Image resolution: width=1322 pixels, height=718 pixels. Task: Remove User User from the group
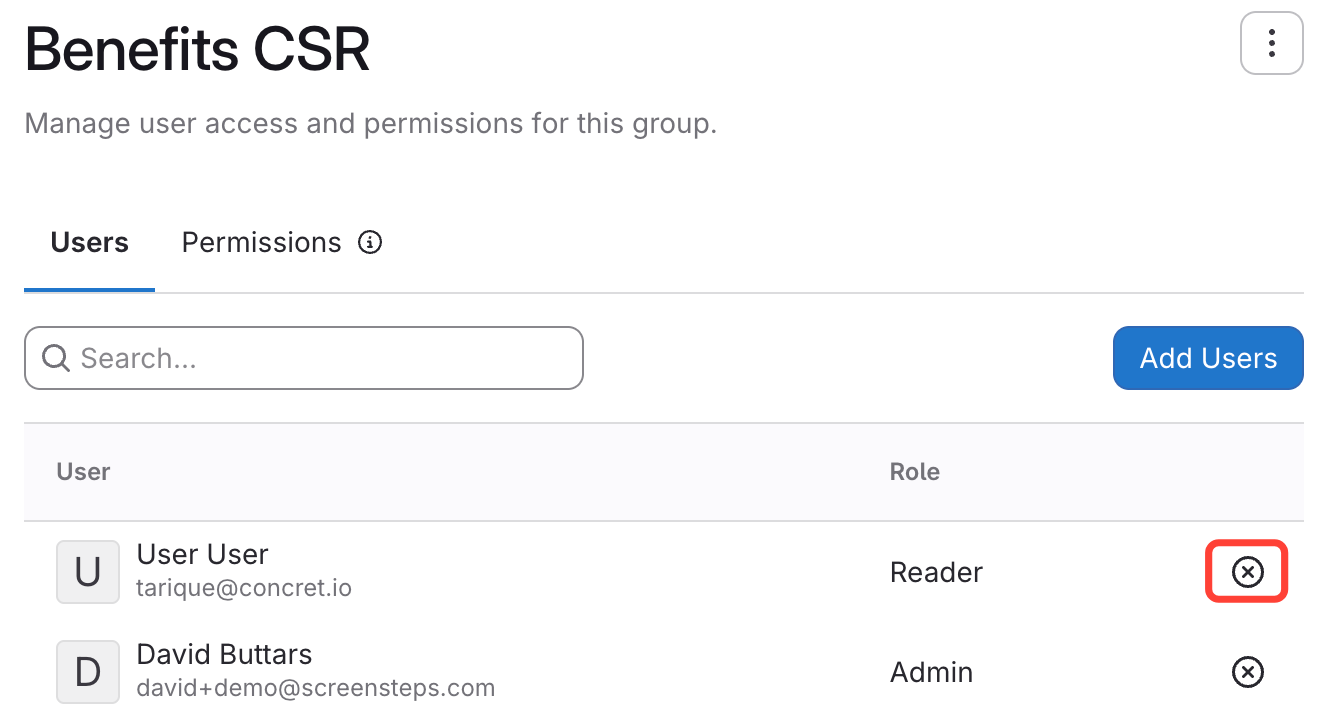(x=1247, y=572)
